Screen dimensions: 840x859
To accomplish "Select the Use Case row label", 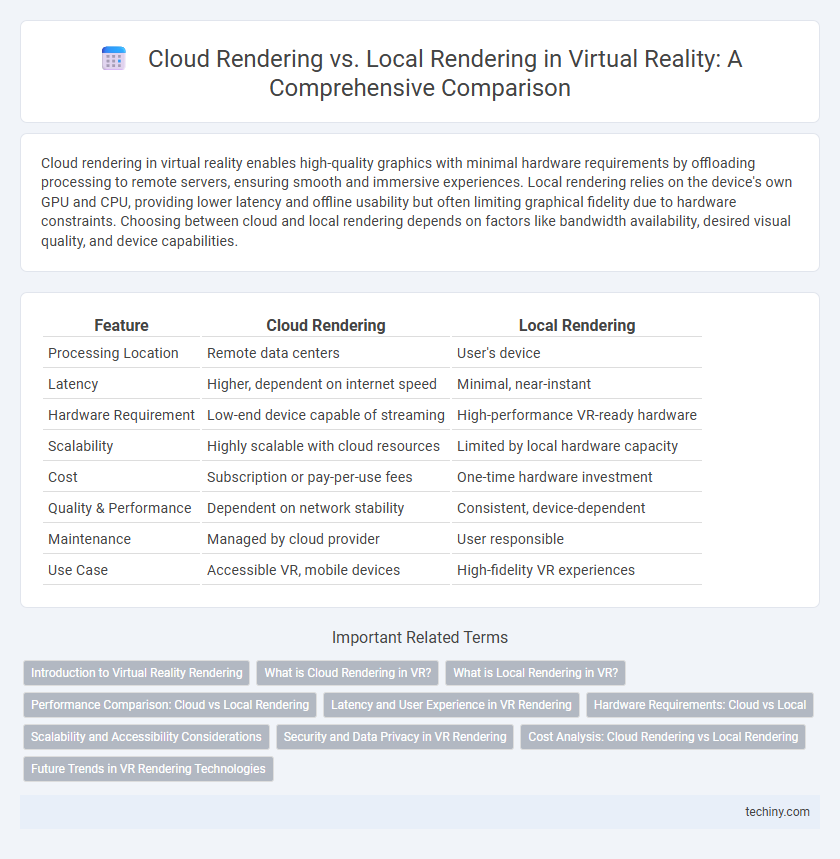I will coord(121,570).
